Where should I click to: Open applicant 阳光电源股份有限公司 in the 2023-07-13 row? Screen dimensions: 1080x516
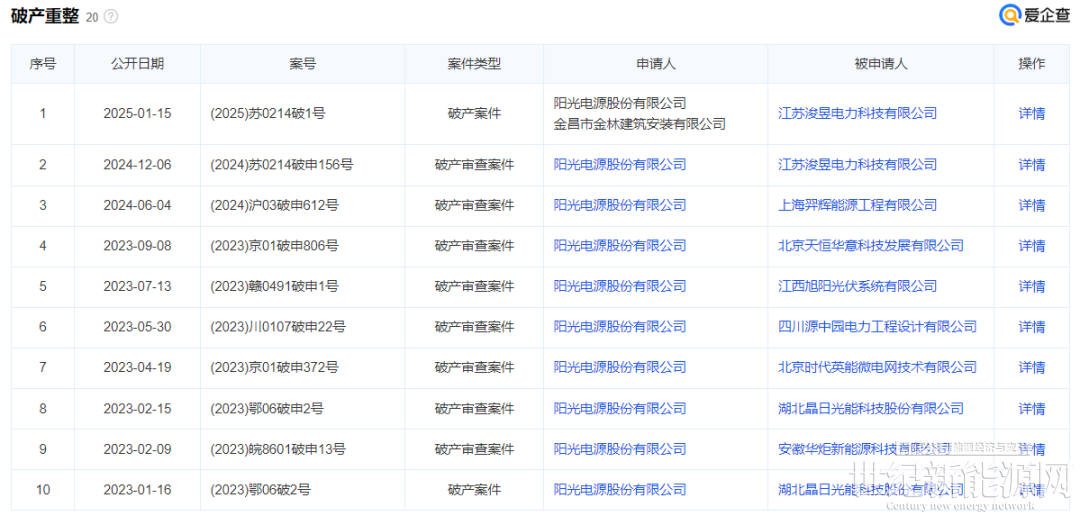[x=620, y=286]
